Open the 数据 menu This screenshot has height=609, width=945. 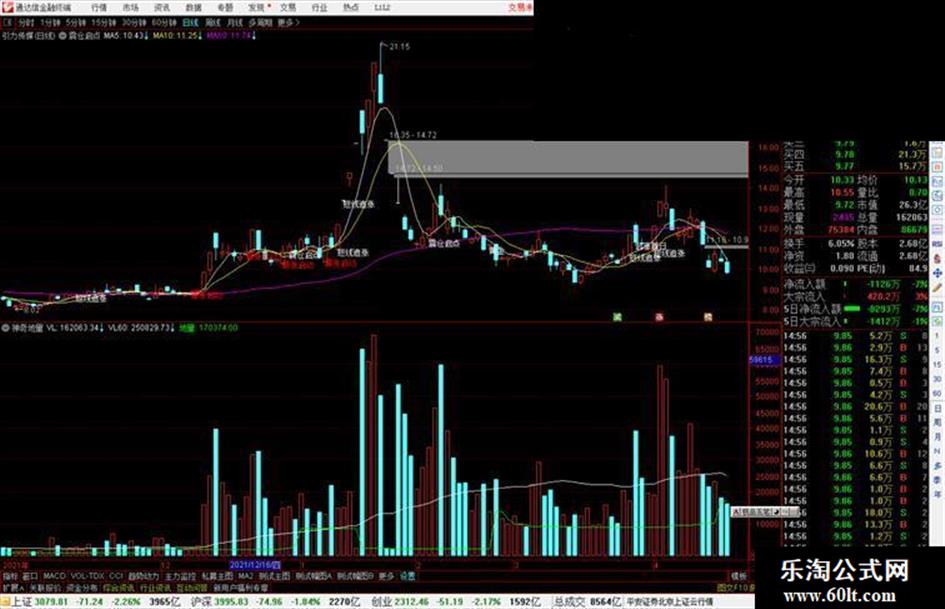[193, 7]
